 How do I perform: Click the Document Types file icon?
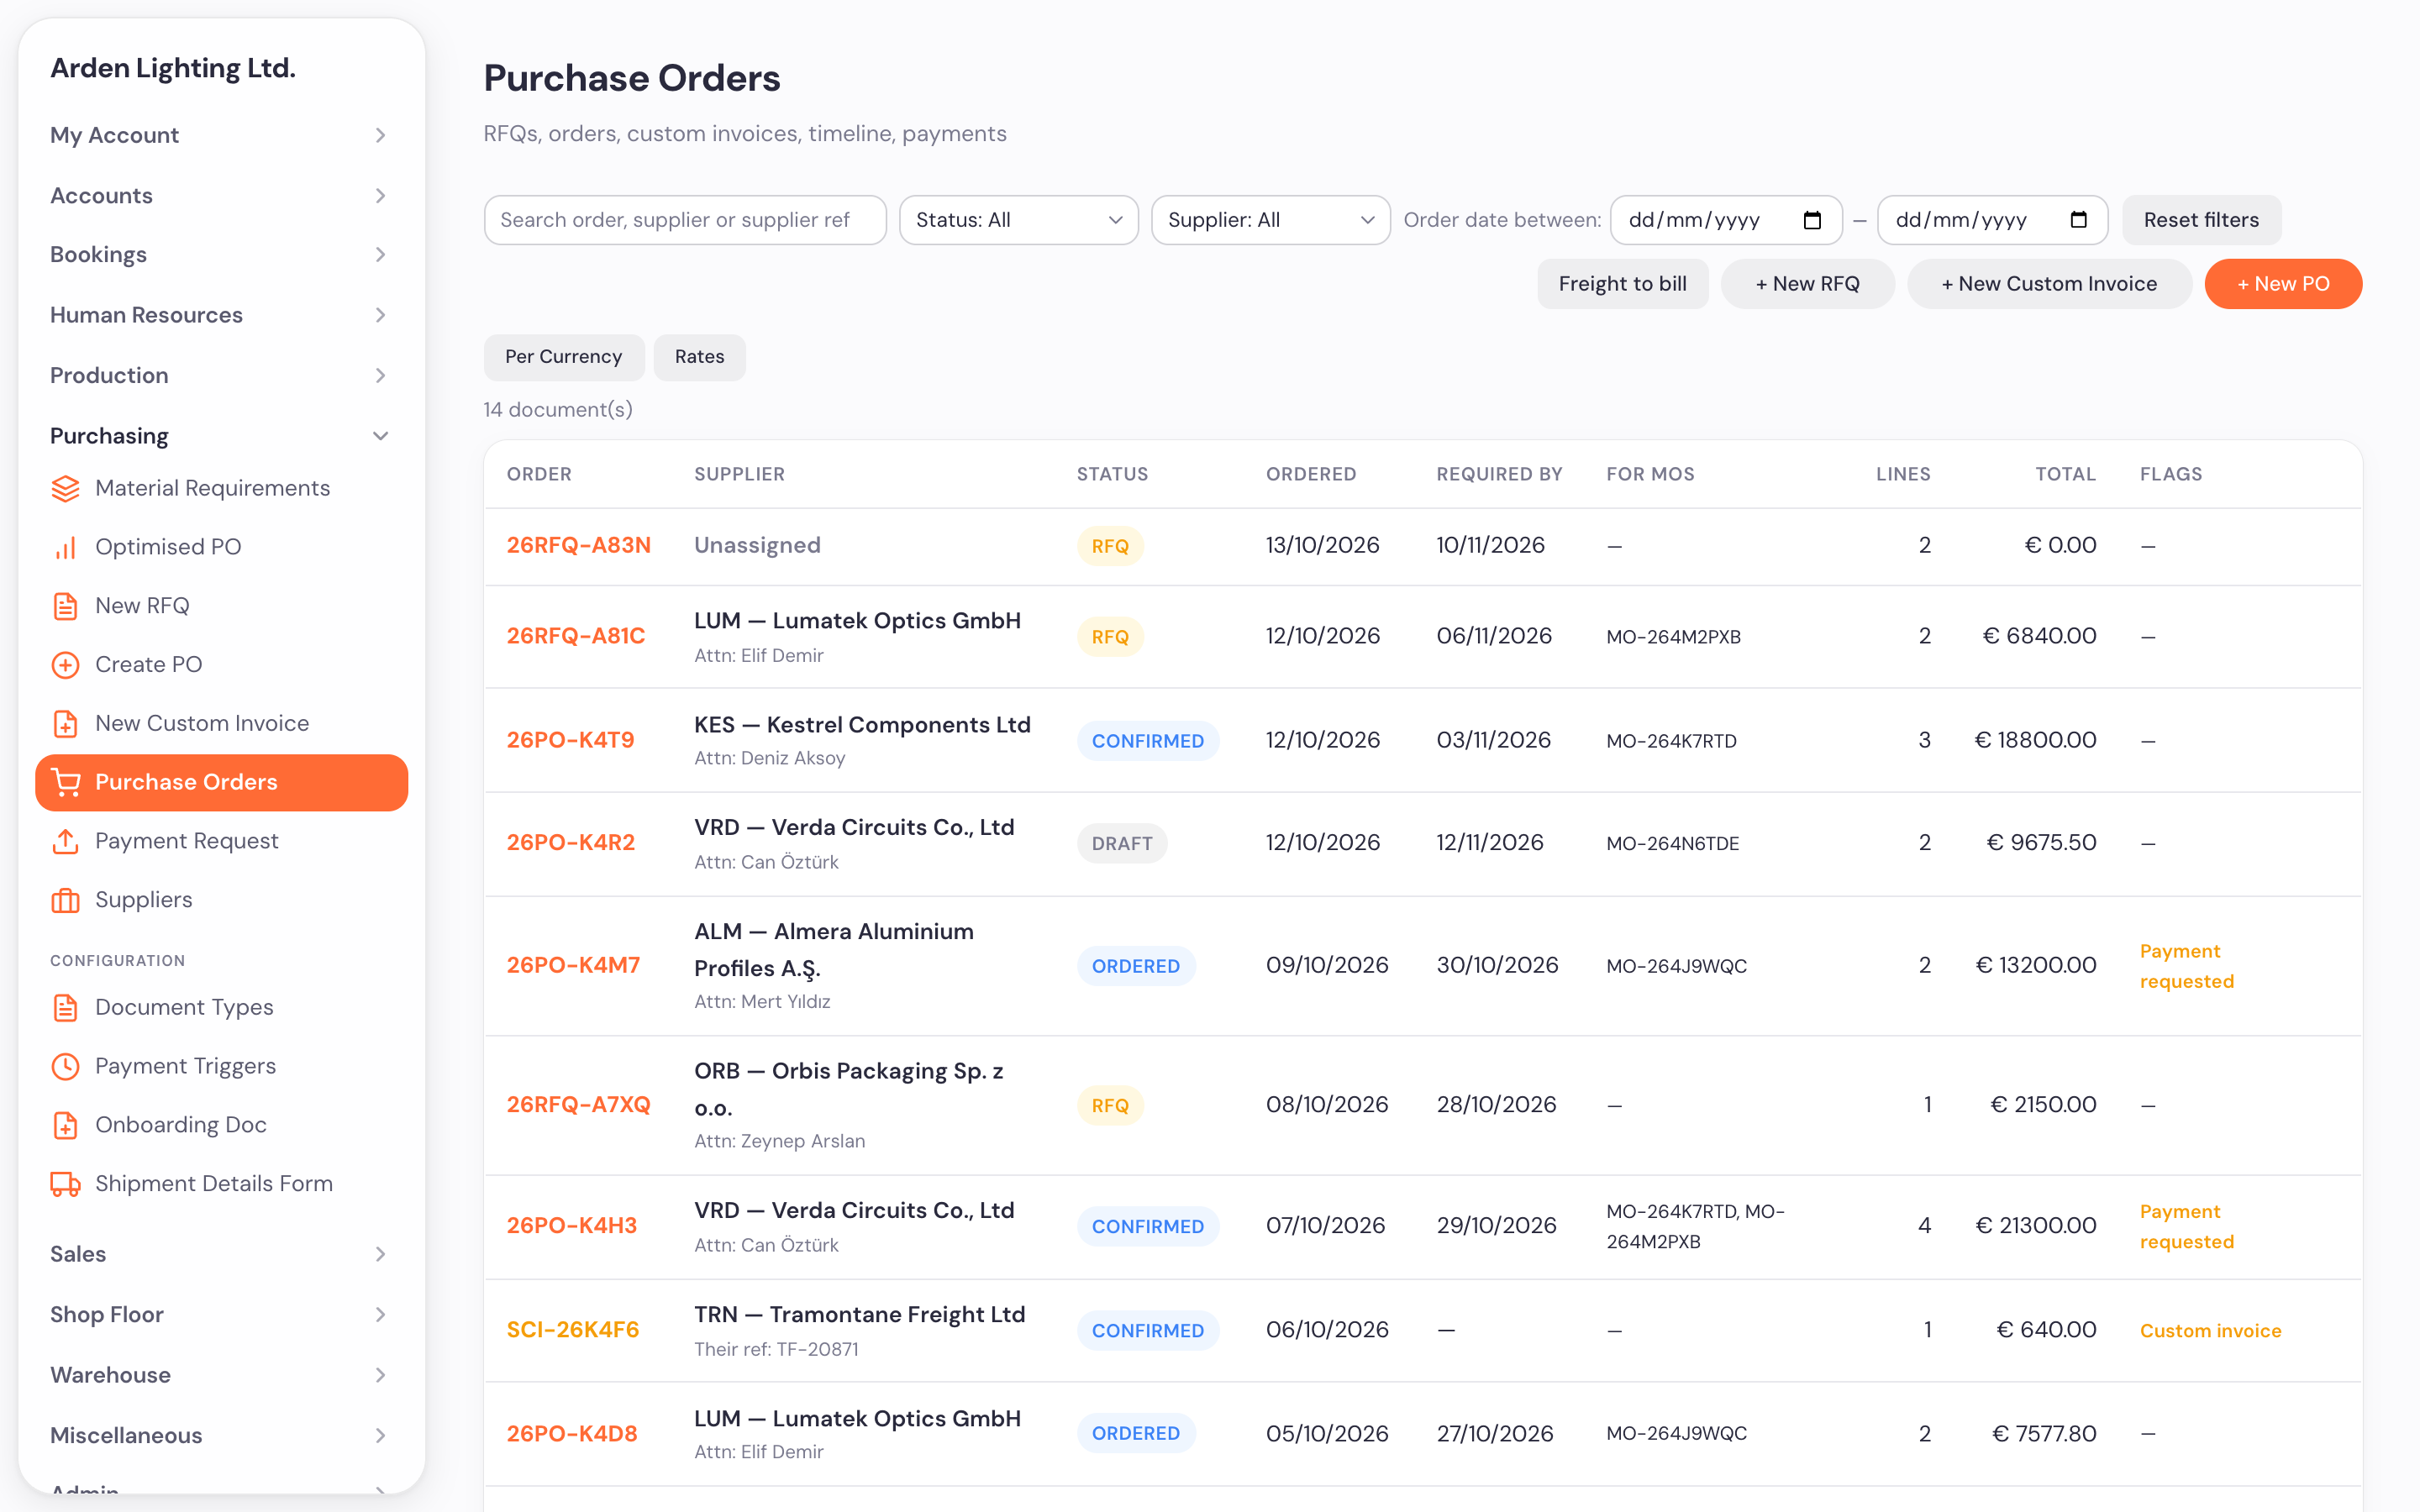(65, 1007)
